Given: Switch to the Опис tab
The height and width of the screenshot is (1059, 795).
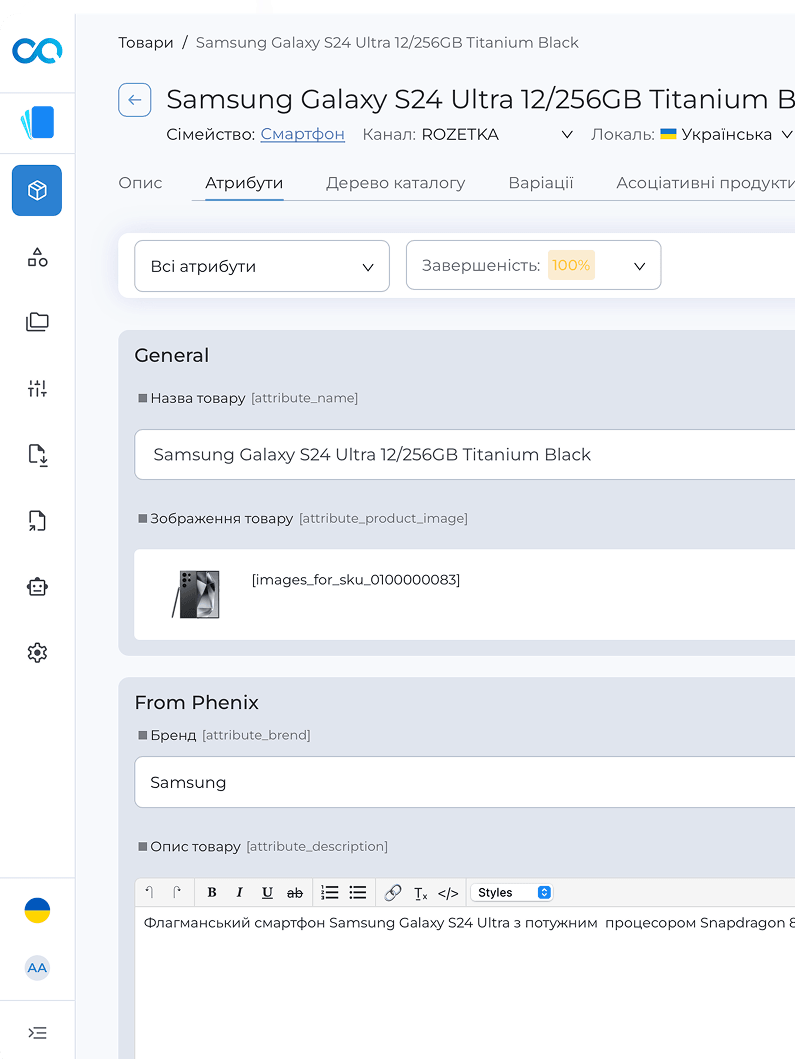Looking at the screenshot, I should 140,183.
